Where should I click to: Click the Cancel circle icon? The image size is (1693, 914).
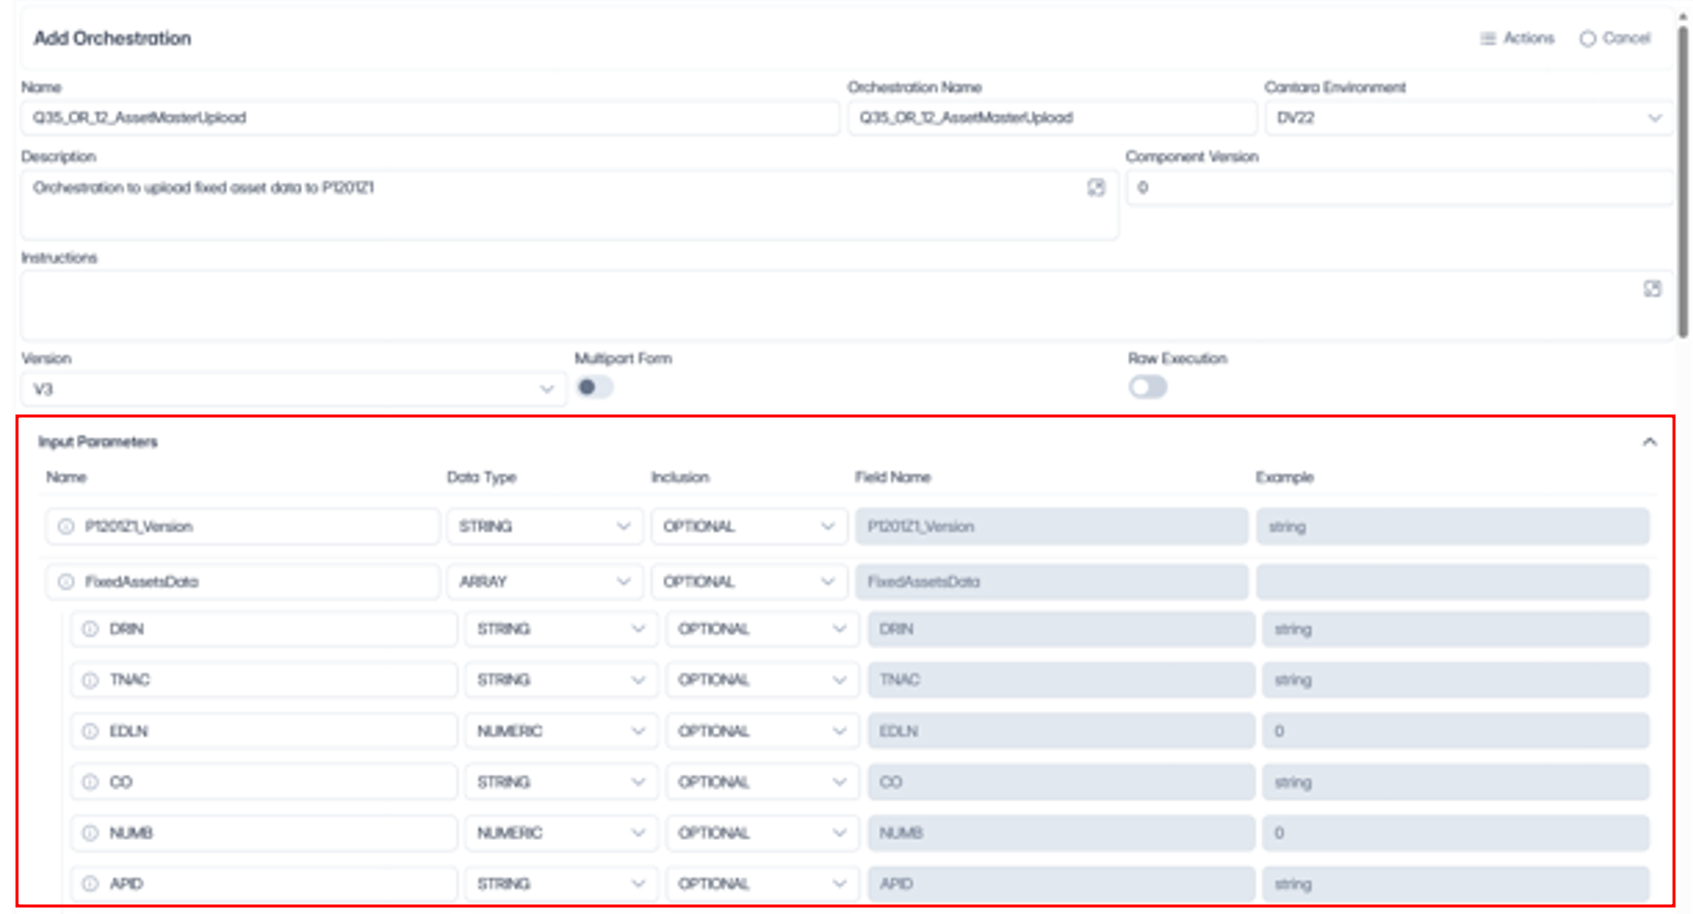coord(1588,38)
